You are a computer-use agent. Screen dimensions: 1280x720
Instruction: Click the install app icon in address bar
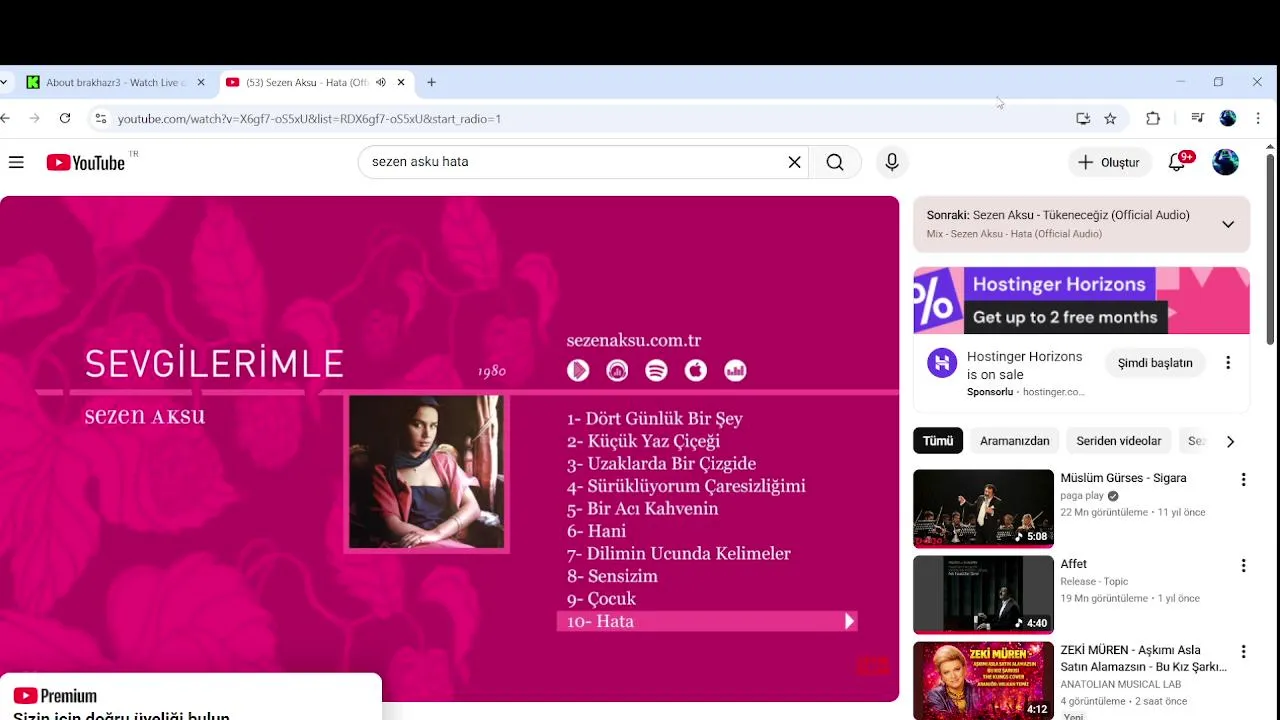(x=1083, y=118)
